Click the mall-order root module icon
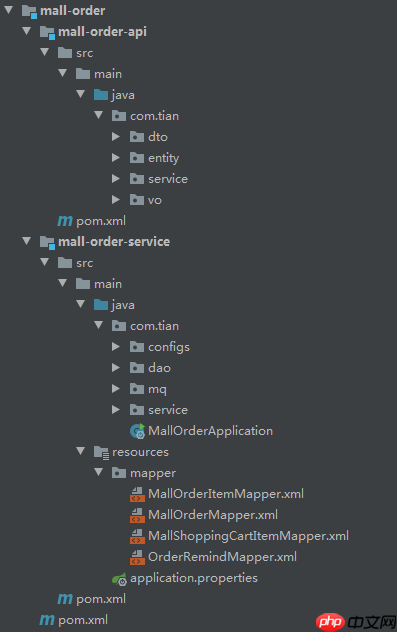The image size is (397, 632). pyautogui.click(x=29, y=11)
